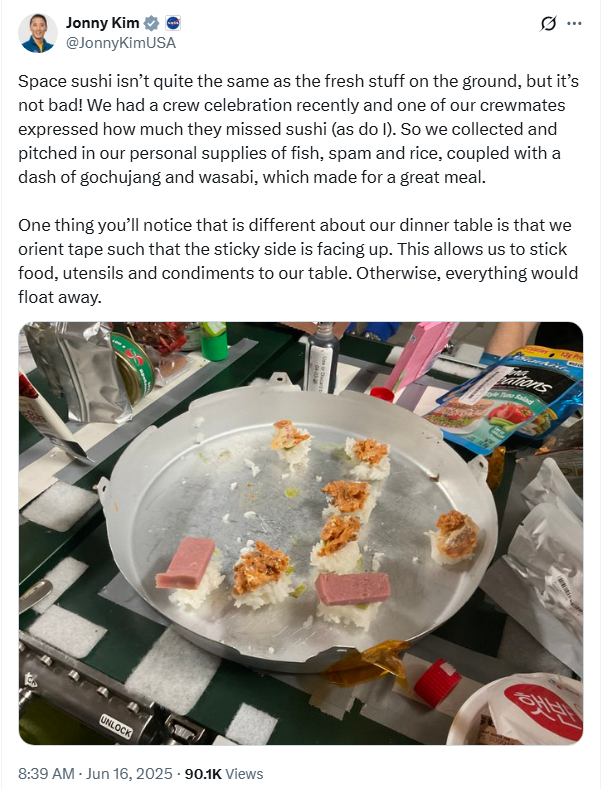The image size is (601, 789).
Task: Open the @JonnyKimUSA handle link
Action: coord(121,43)
